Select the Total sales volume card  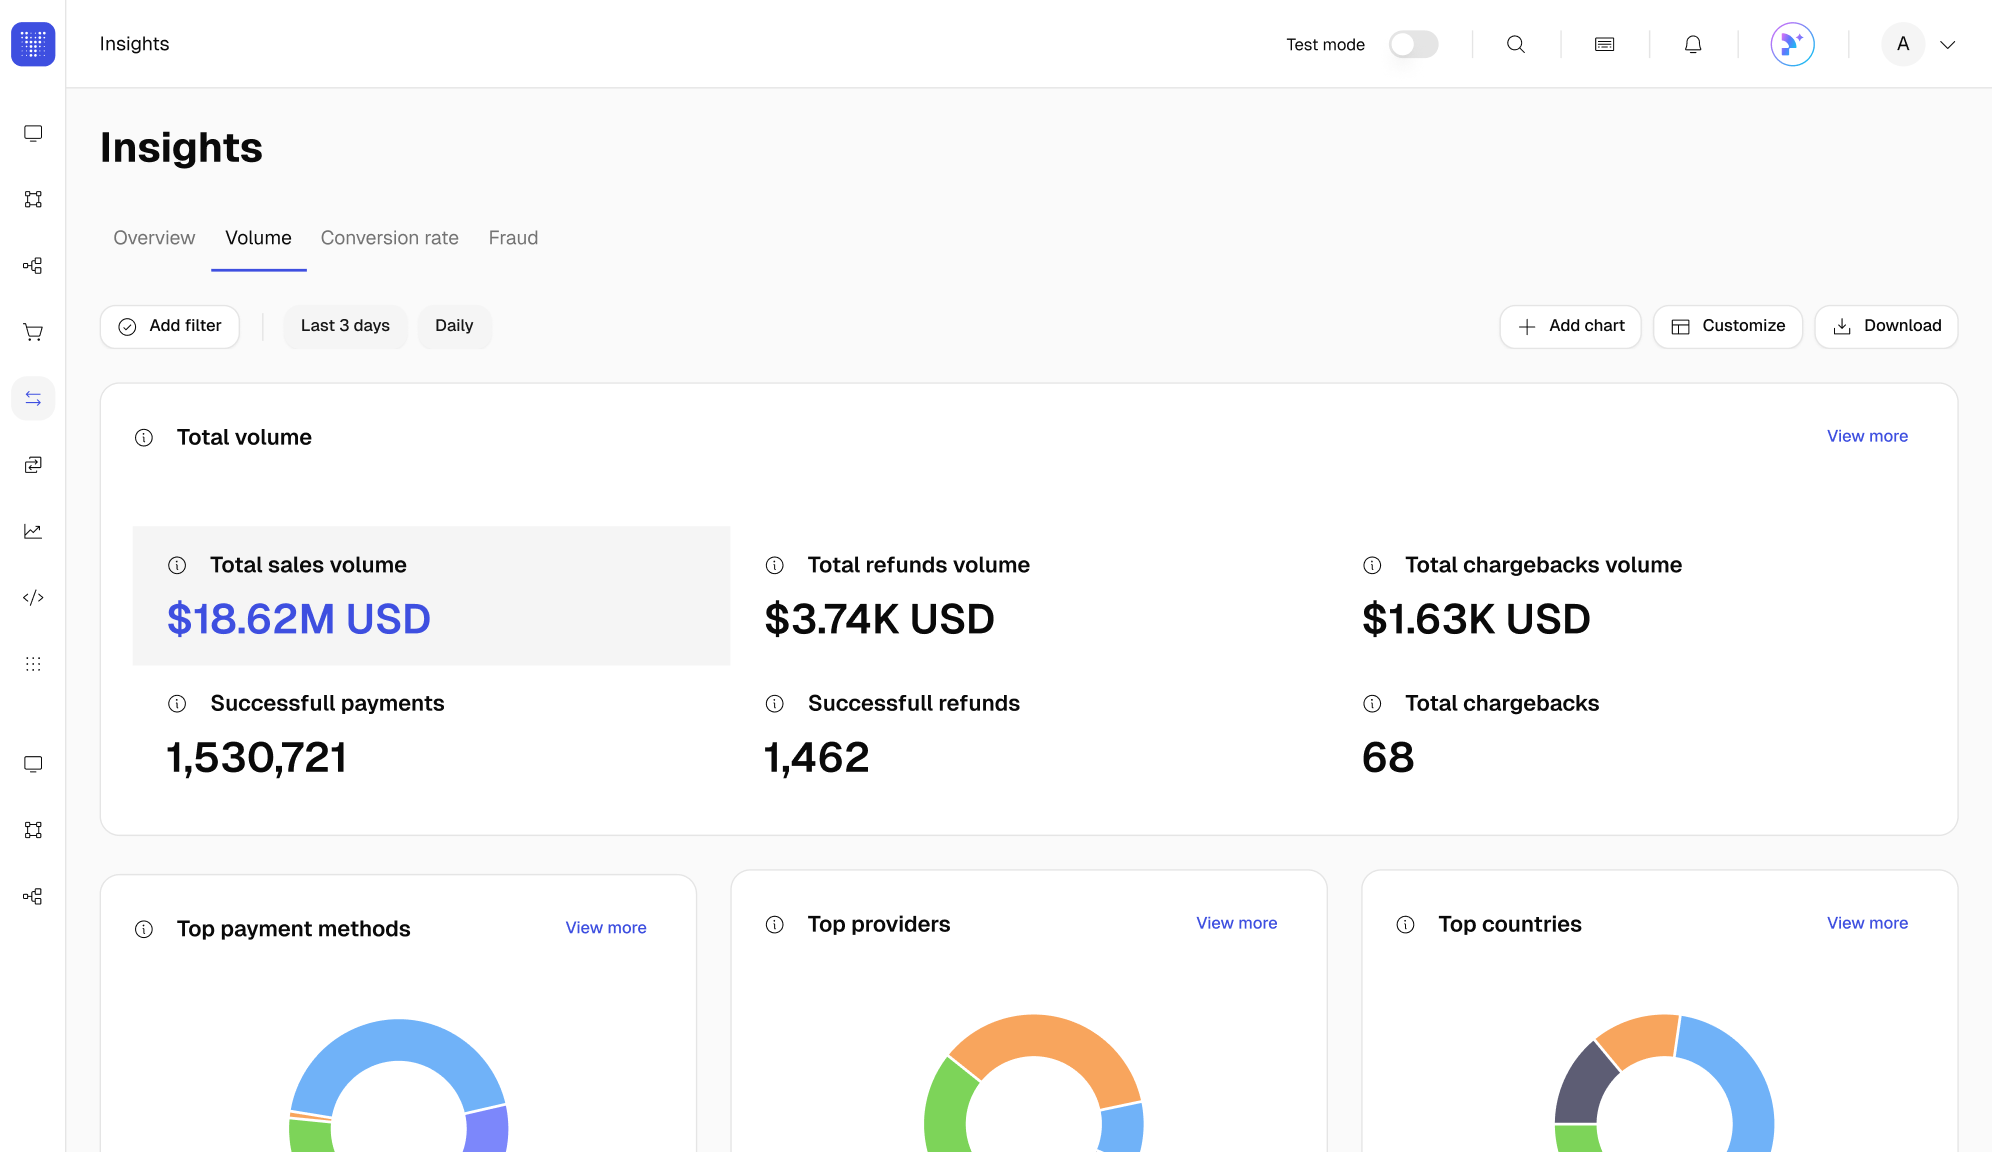pos(431,595)
